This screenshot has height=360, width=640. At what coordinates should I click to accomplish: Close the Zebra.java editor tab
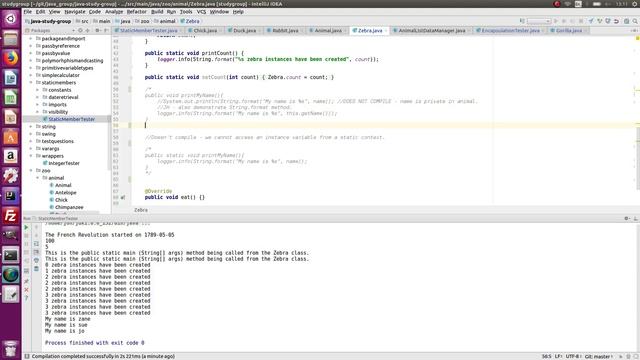tap(386, 31)
